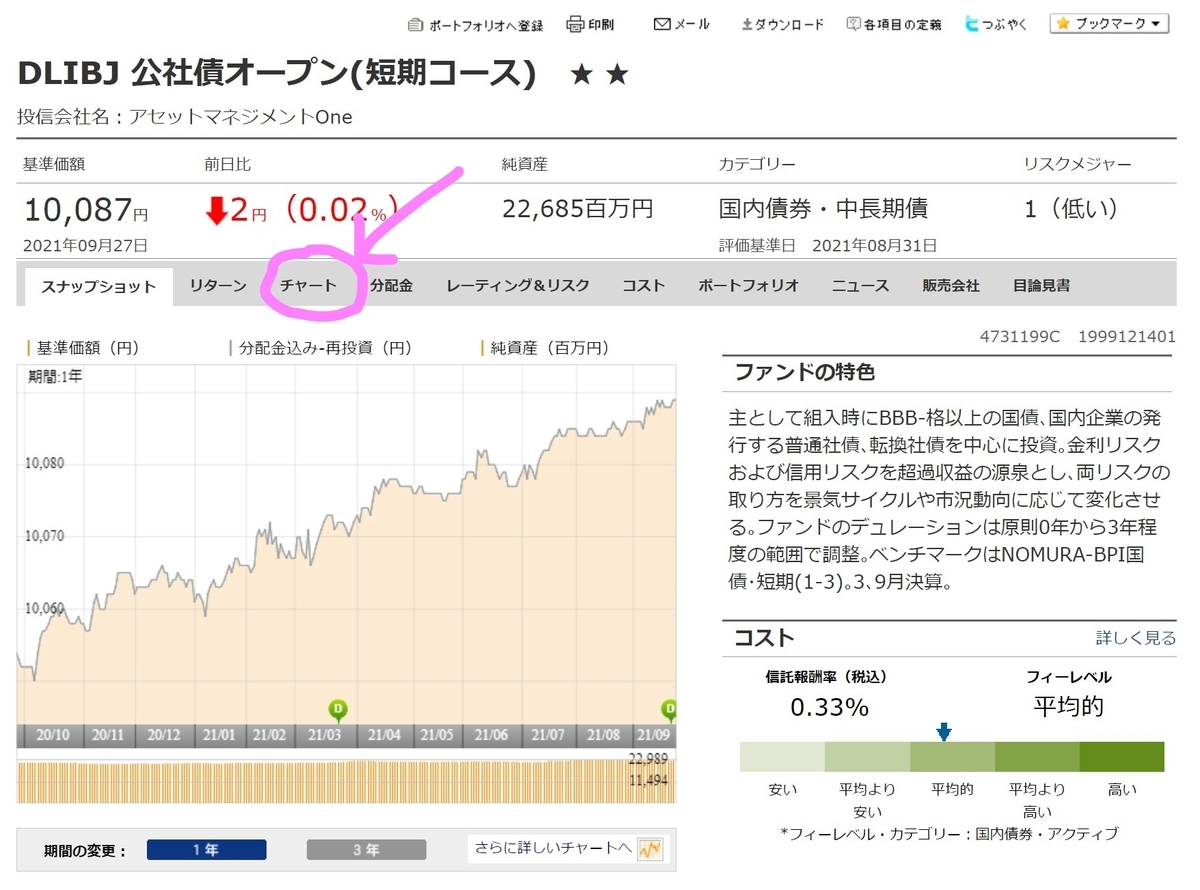Image resolution: width=1200 pixels, height=890 pixels.
Task: Click the Twitter つぶやく bird icon
Action: (x=972, y=24)
